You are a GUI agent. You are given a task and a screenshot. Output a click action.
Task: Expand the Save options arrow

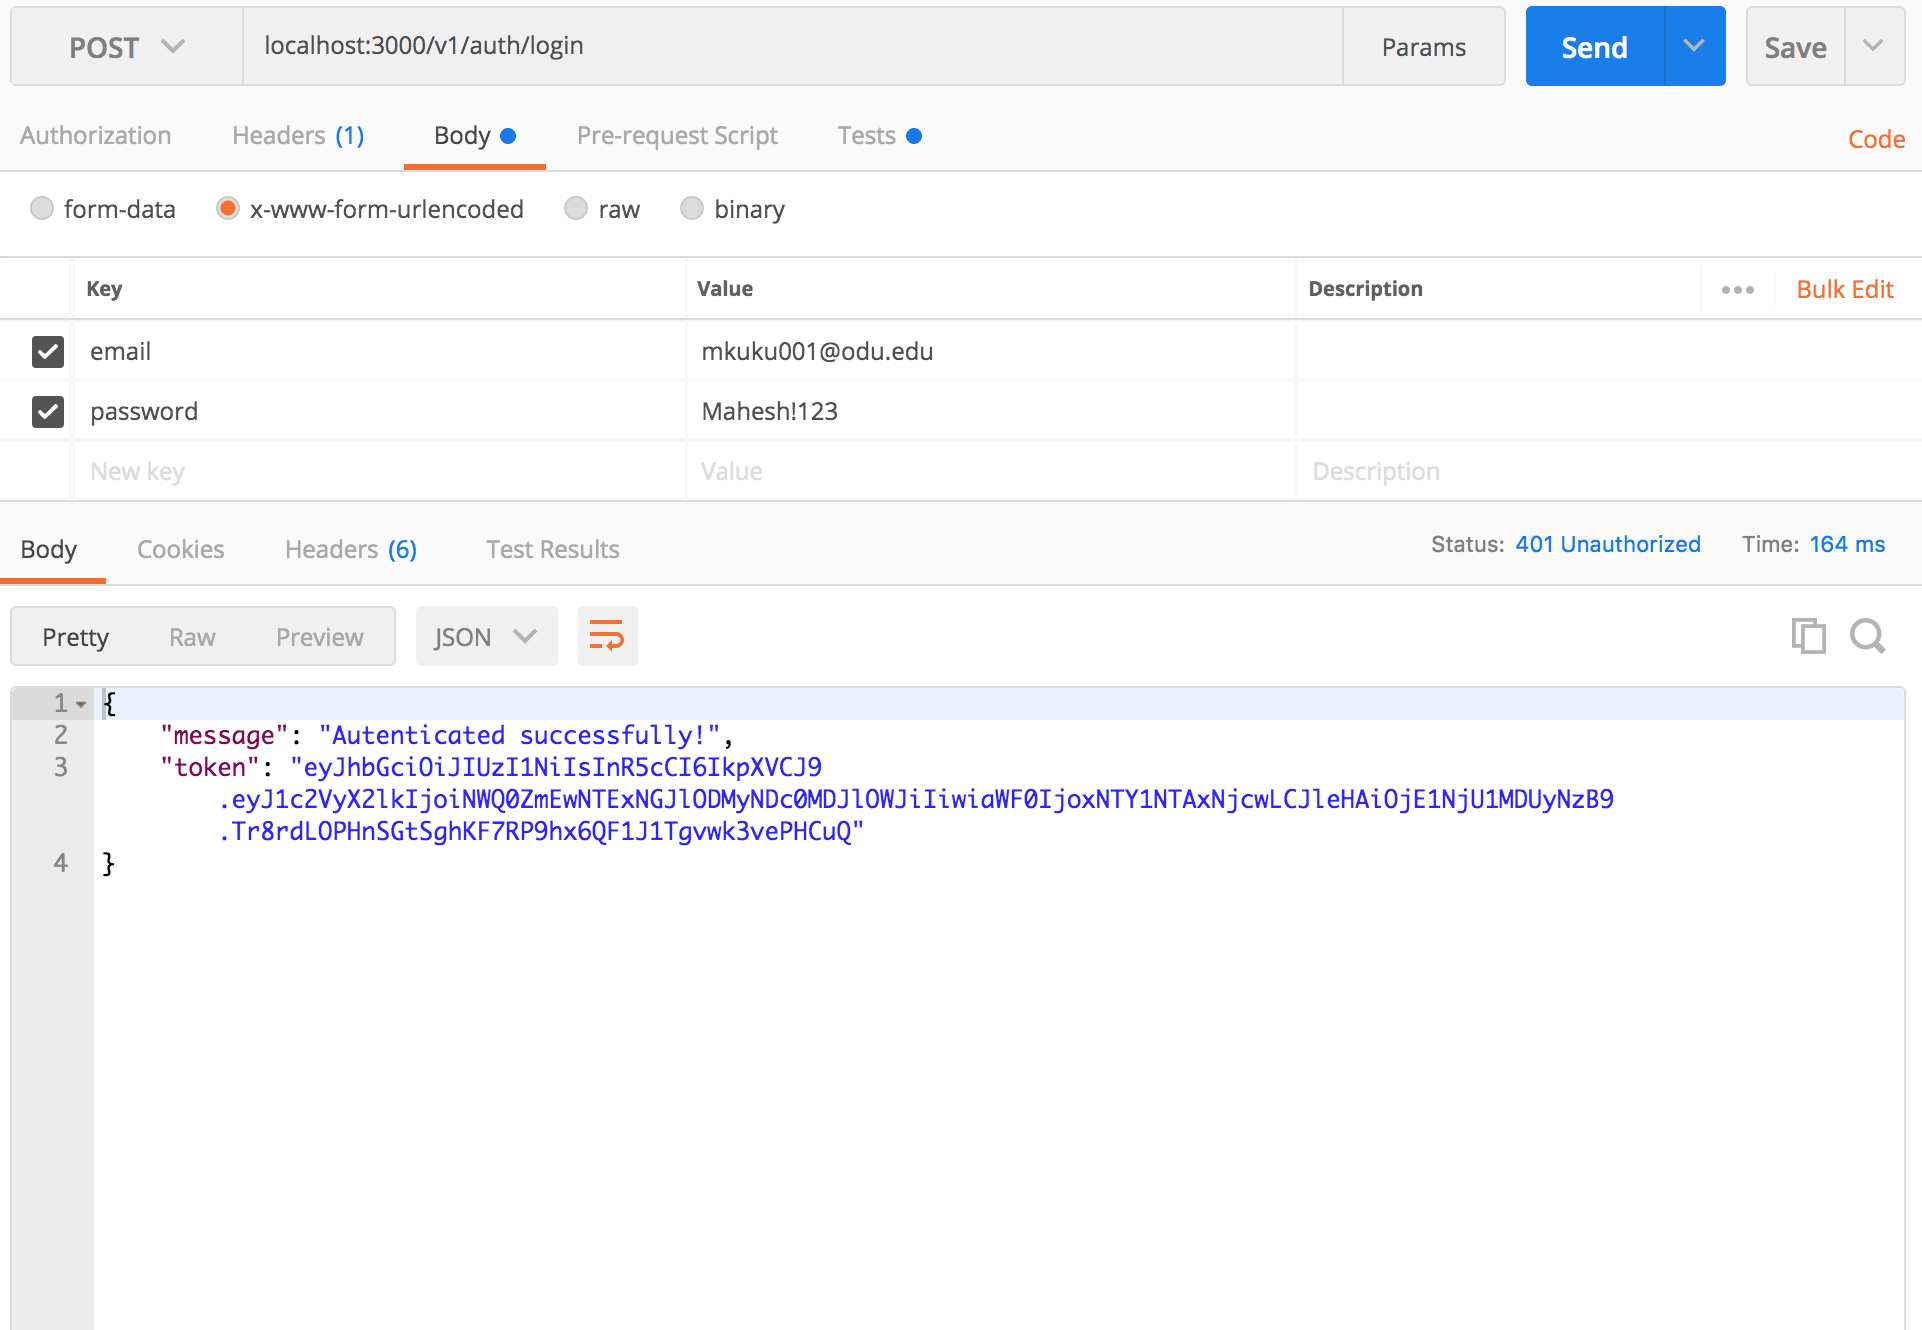click(x=1873, y=46)
